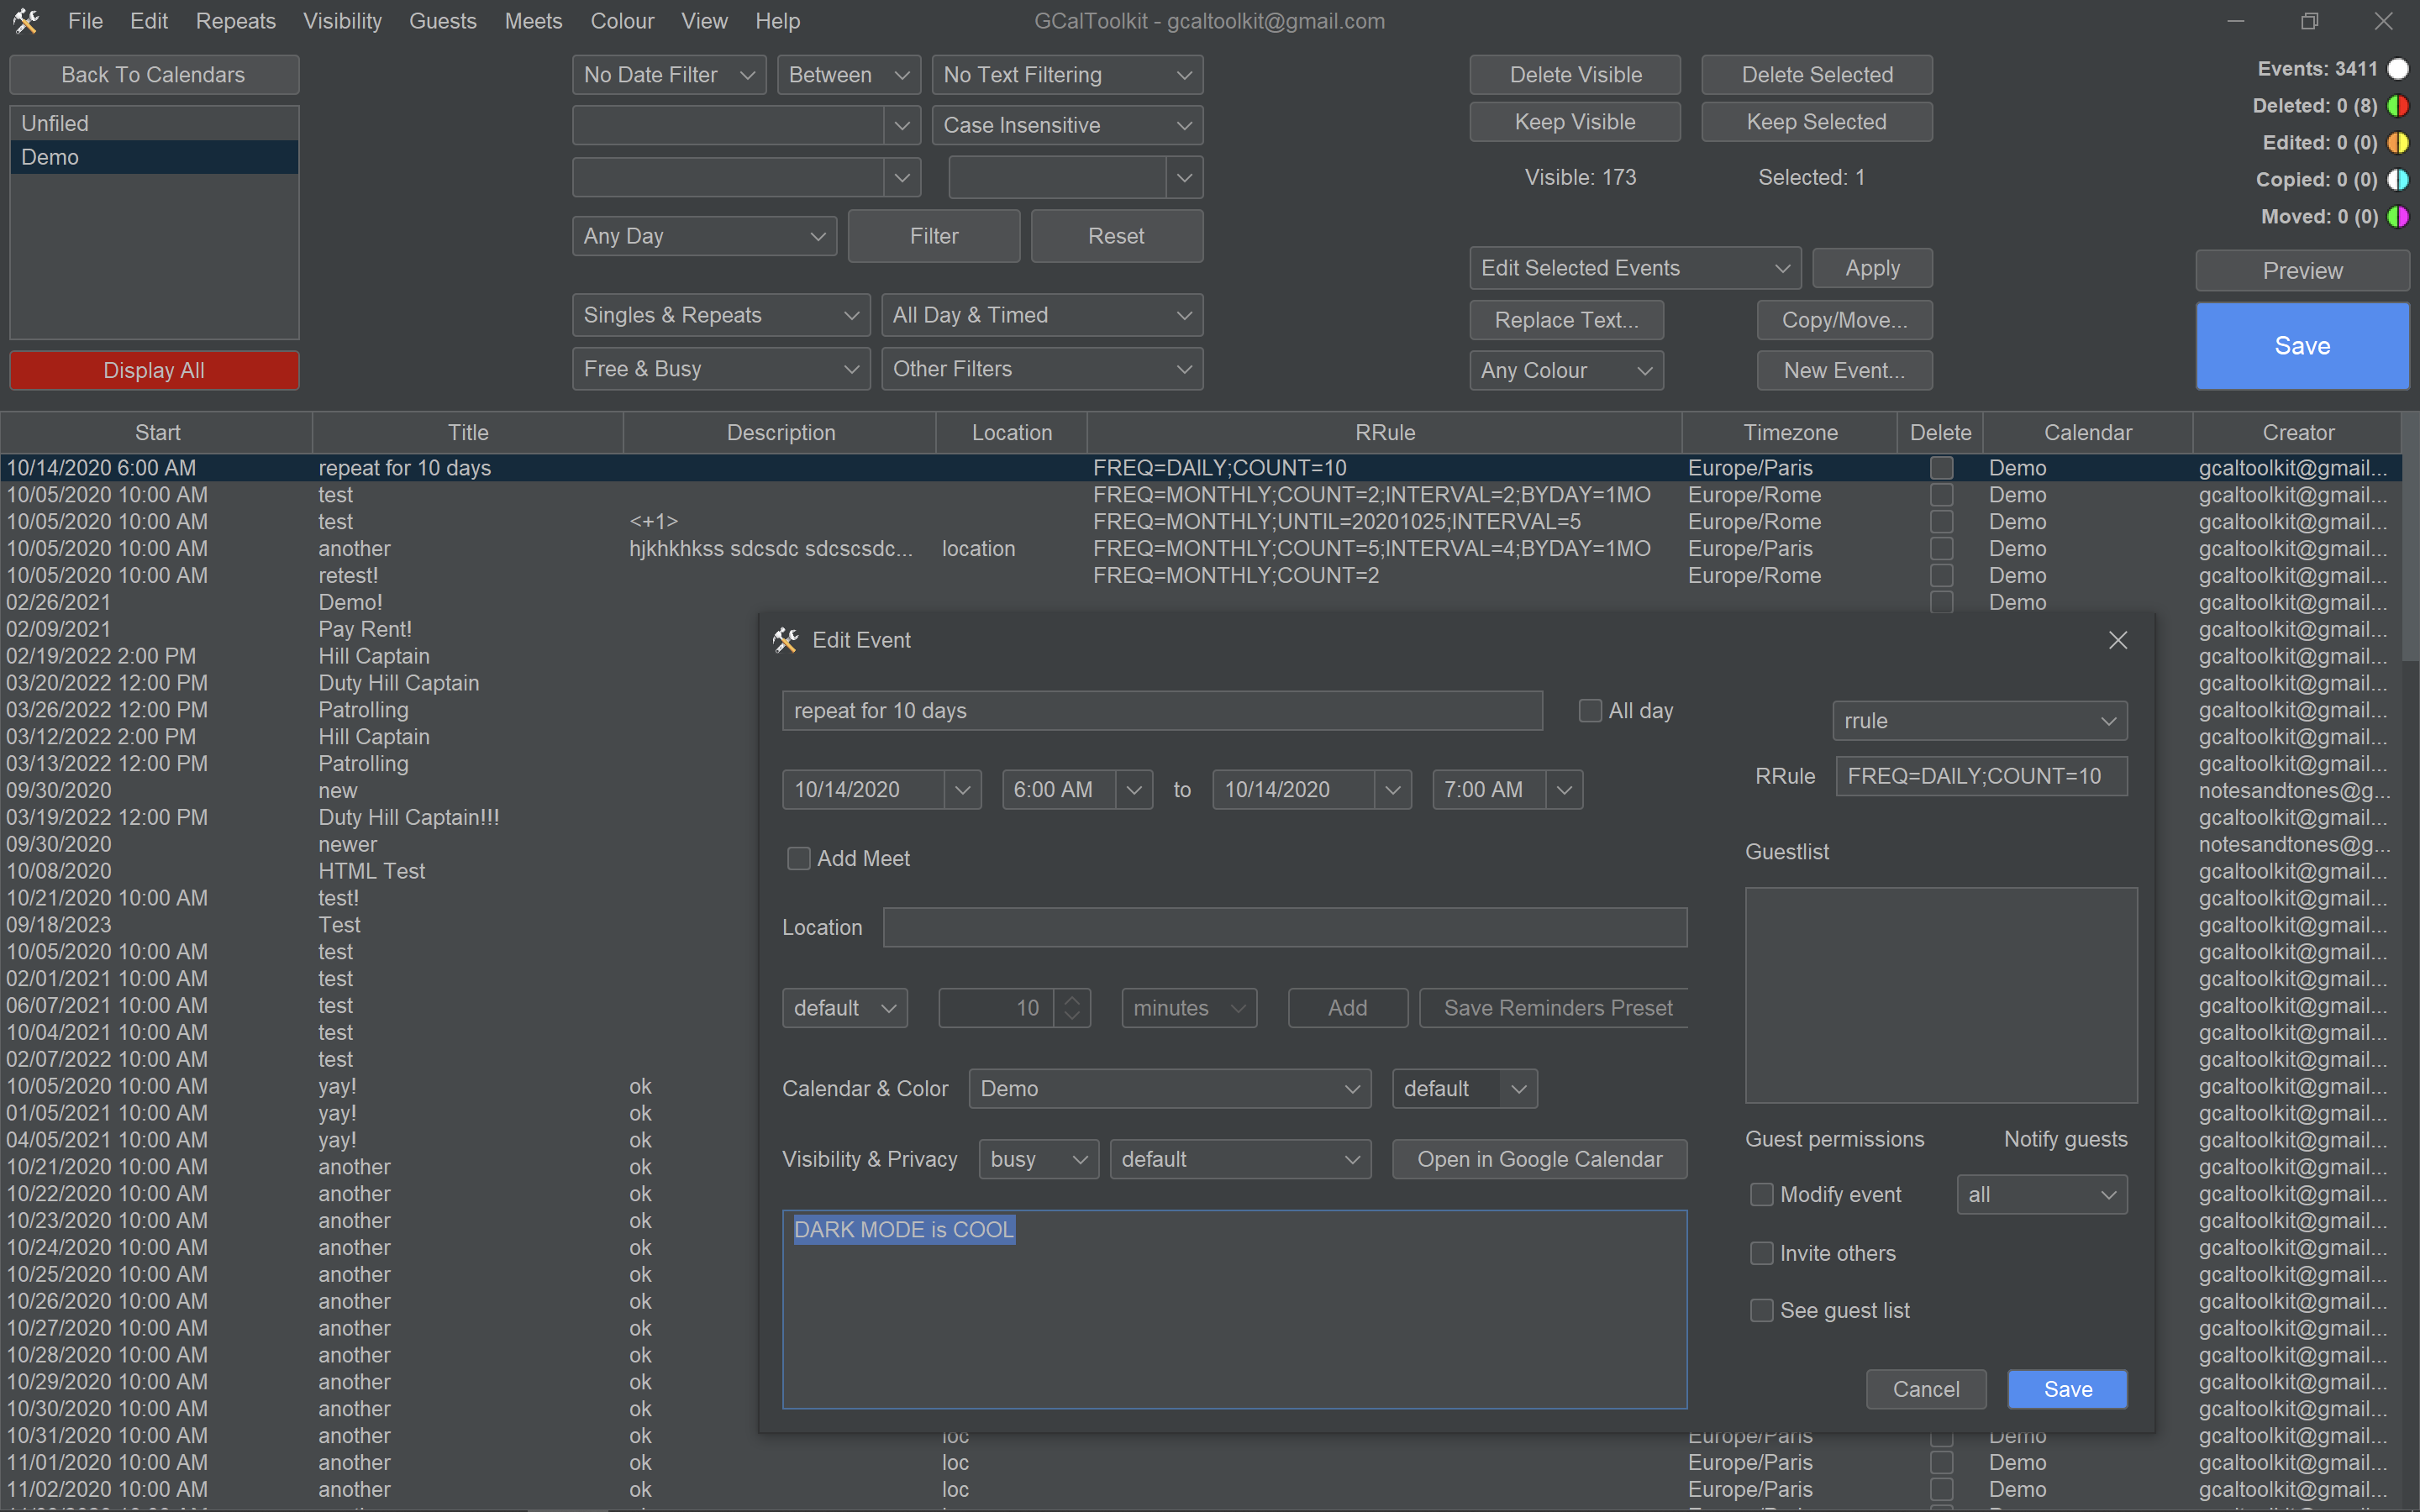Click the RRule text field
The image size is (2420, 1512).
1981,777
